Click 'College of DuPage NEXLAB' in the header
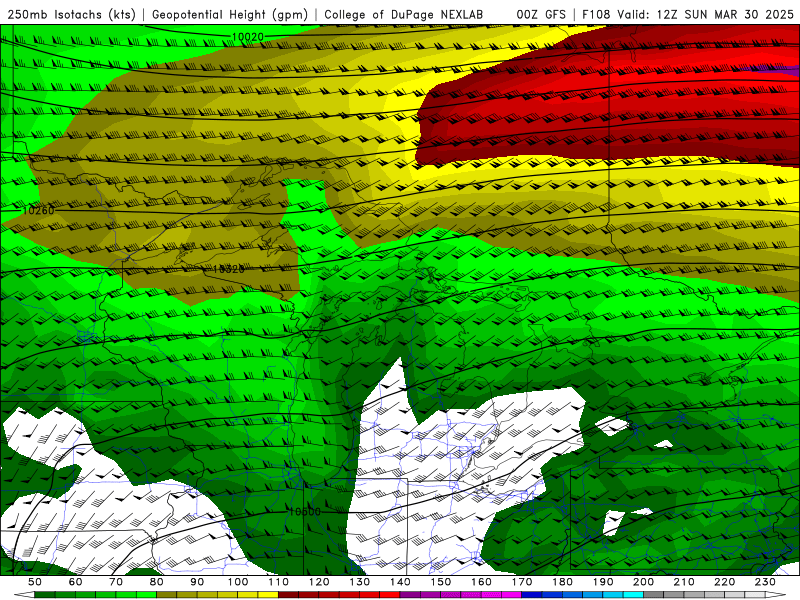800x600 pixels. click(403, 14)
